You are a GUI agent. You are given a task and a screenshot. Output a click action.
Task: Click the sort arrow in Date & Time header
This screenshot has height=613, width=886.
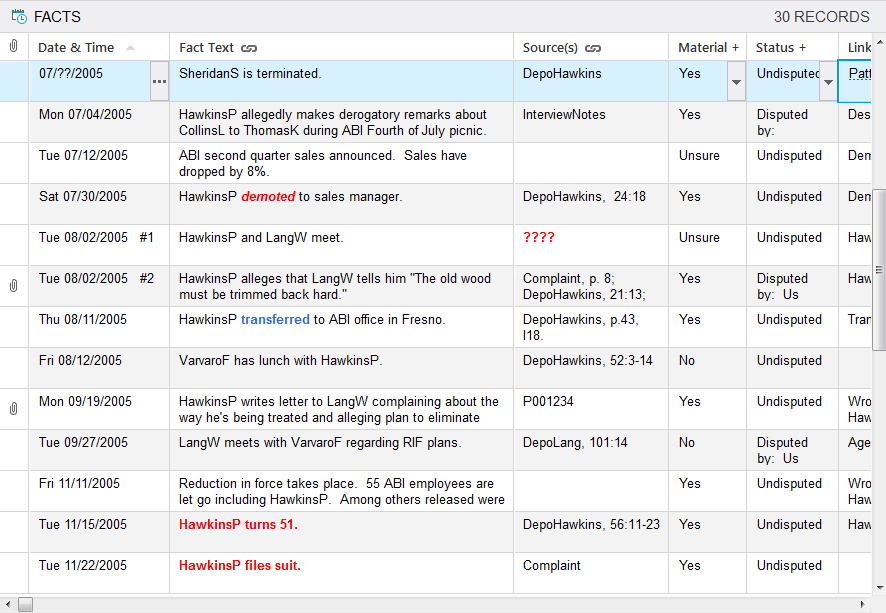pyautogui.click(x=131, y=48)
